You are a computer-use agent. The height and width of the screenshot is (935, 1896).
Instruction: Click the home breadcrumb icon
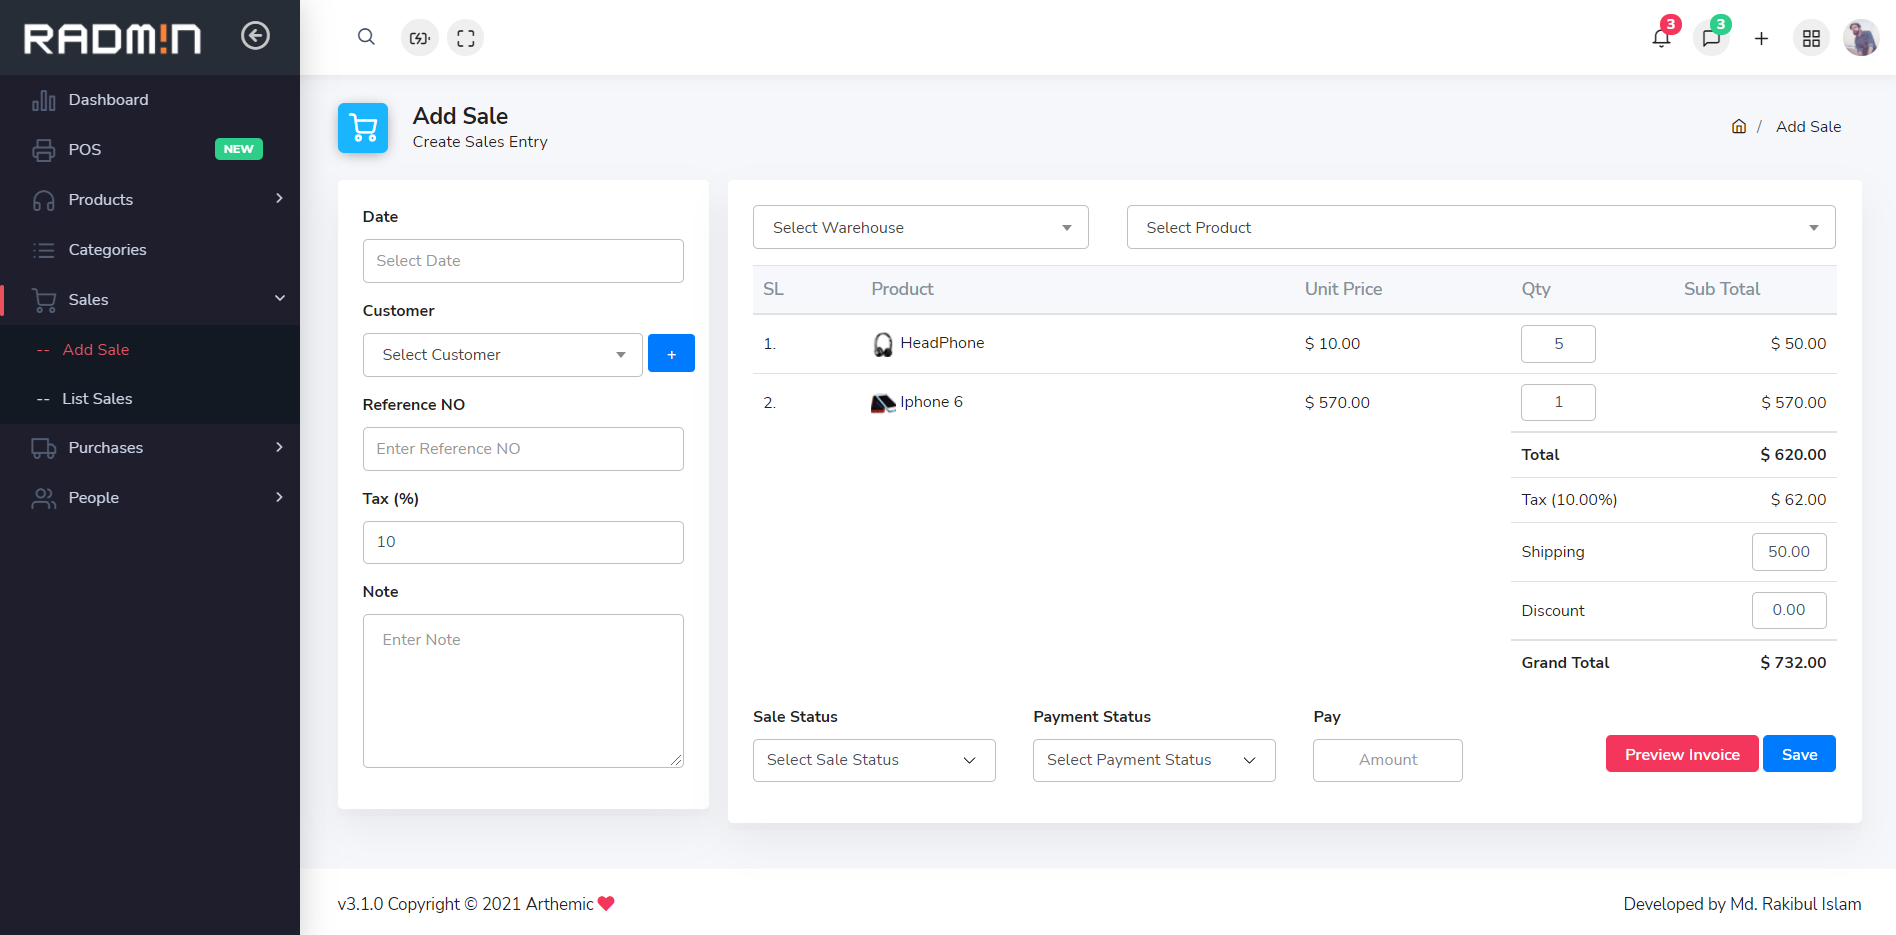pos(1739,126)
